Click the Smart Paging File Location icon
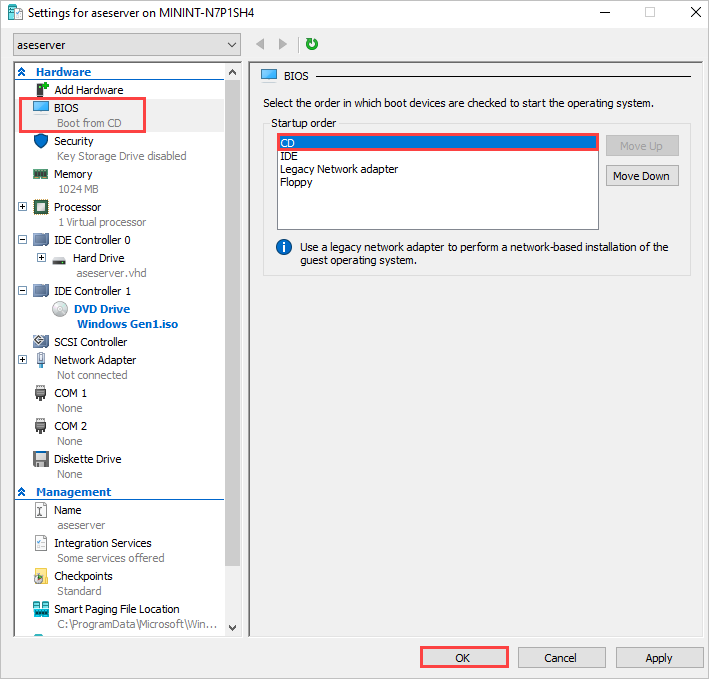 [x=41, y=609]
